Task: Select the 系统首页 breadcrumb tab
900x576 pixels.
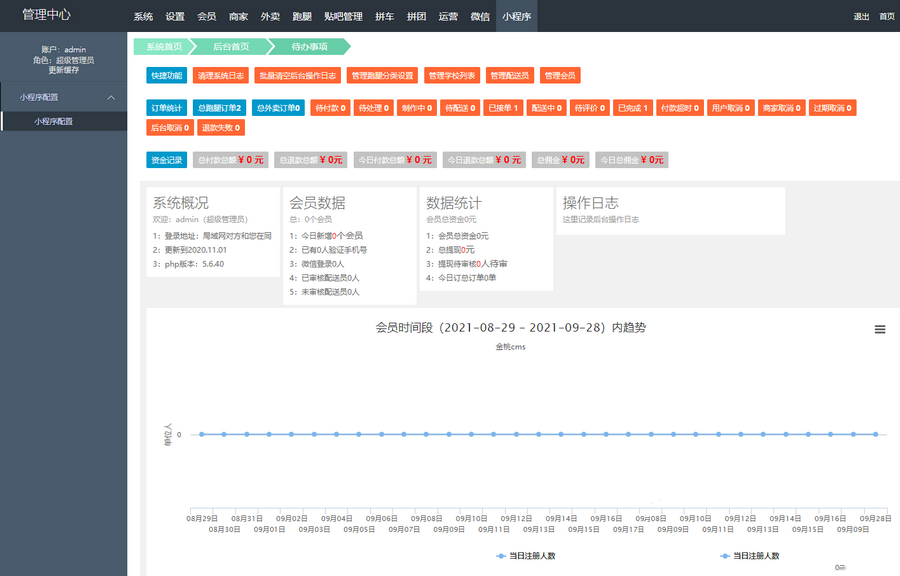Action: coord(164,46)
